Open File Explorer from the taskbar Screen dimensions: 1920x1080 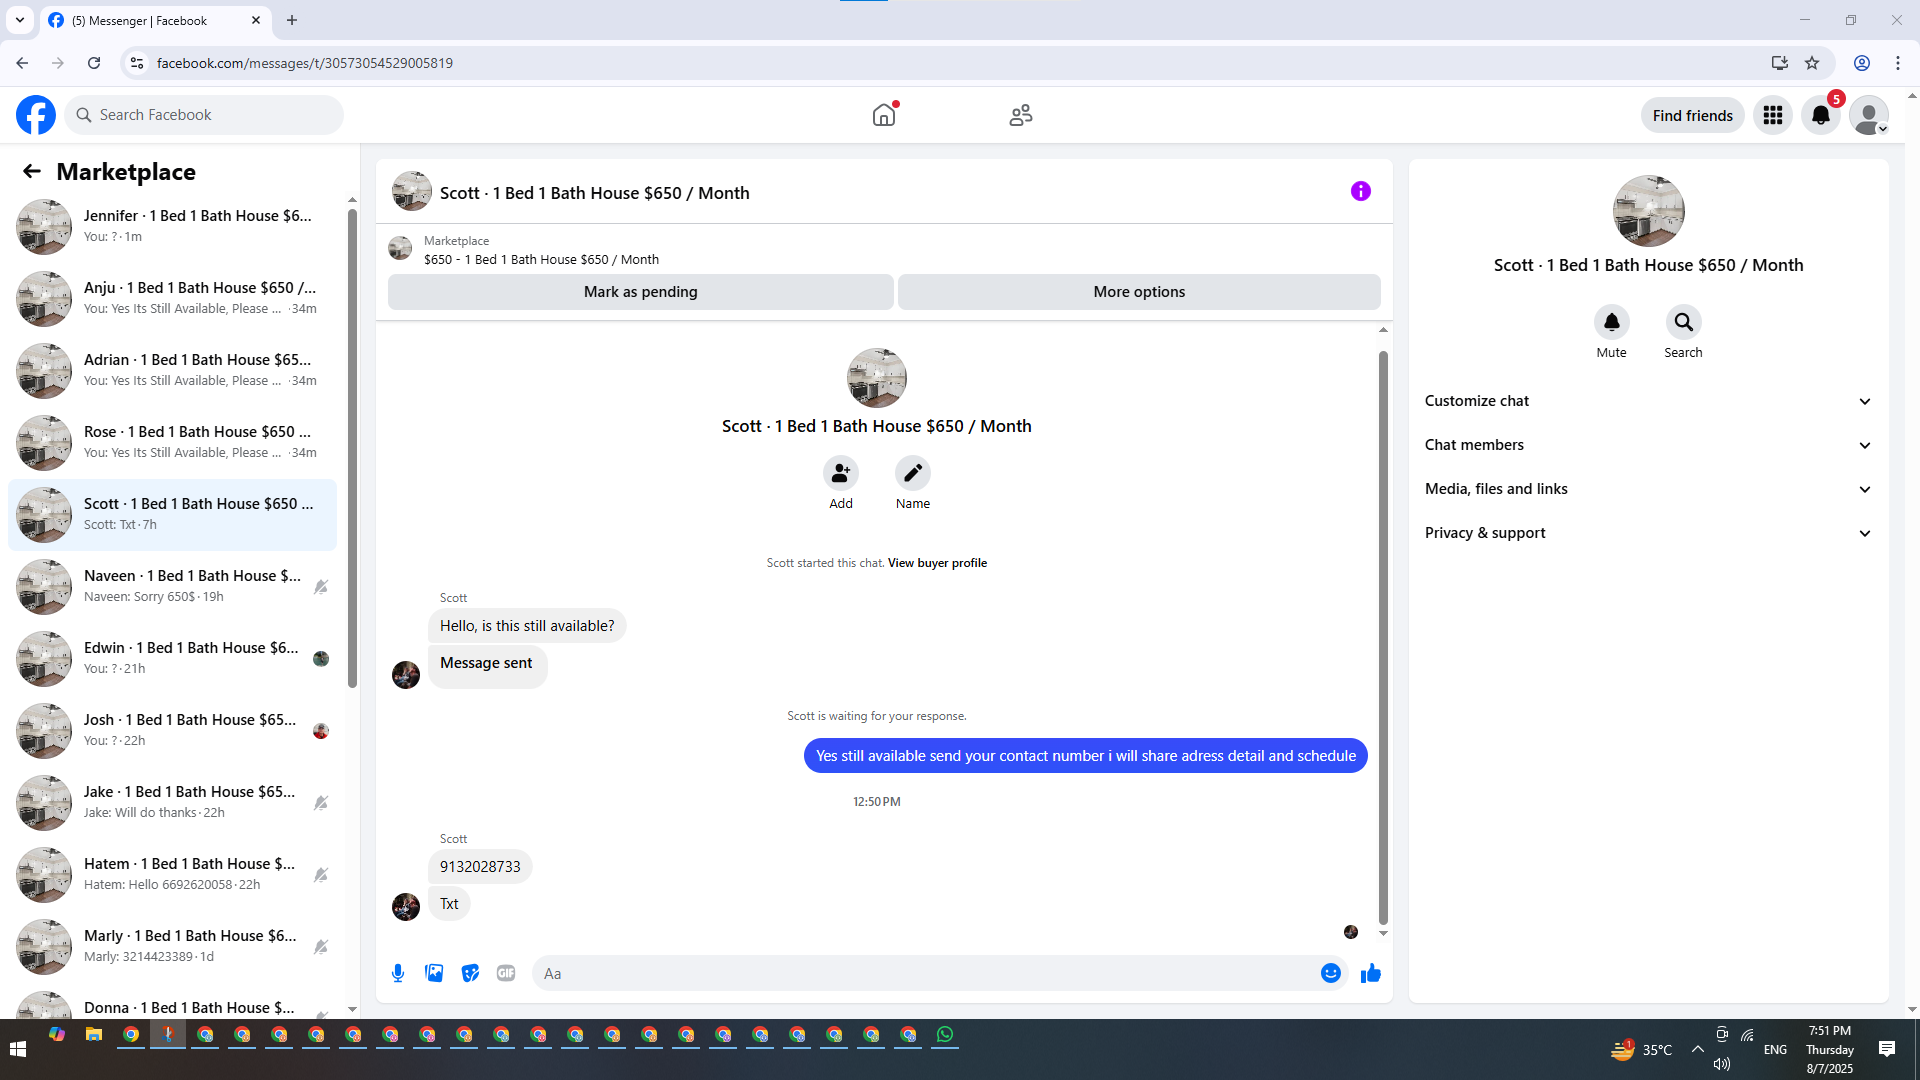tap(94, 1035)
